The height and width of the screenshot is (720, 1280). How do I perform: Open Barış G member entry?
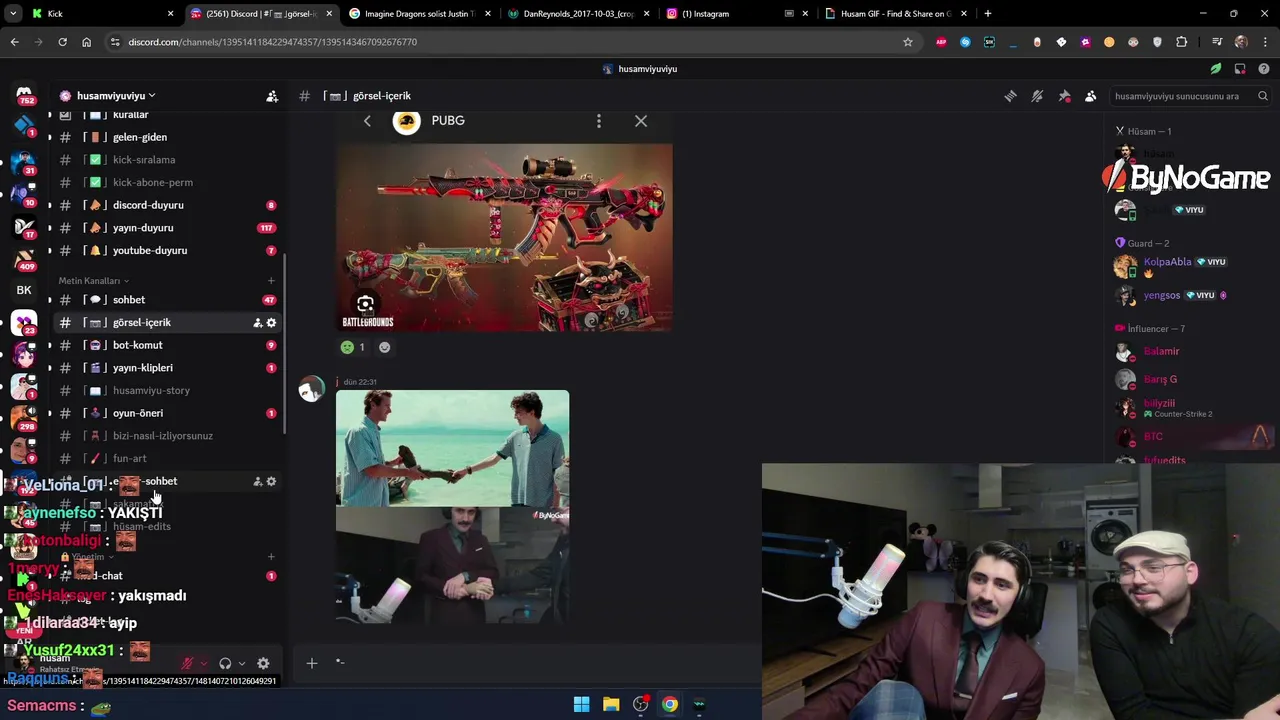coord(1160,380)
